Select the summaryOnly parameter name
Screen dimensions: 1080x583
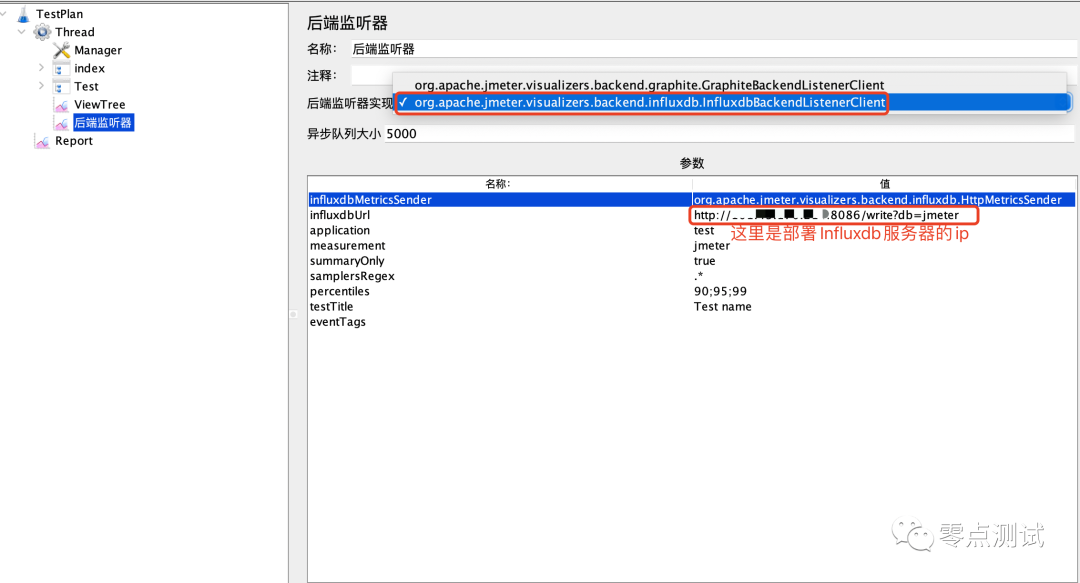346,260
